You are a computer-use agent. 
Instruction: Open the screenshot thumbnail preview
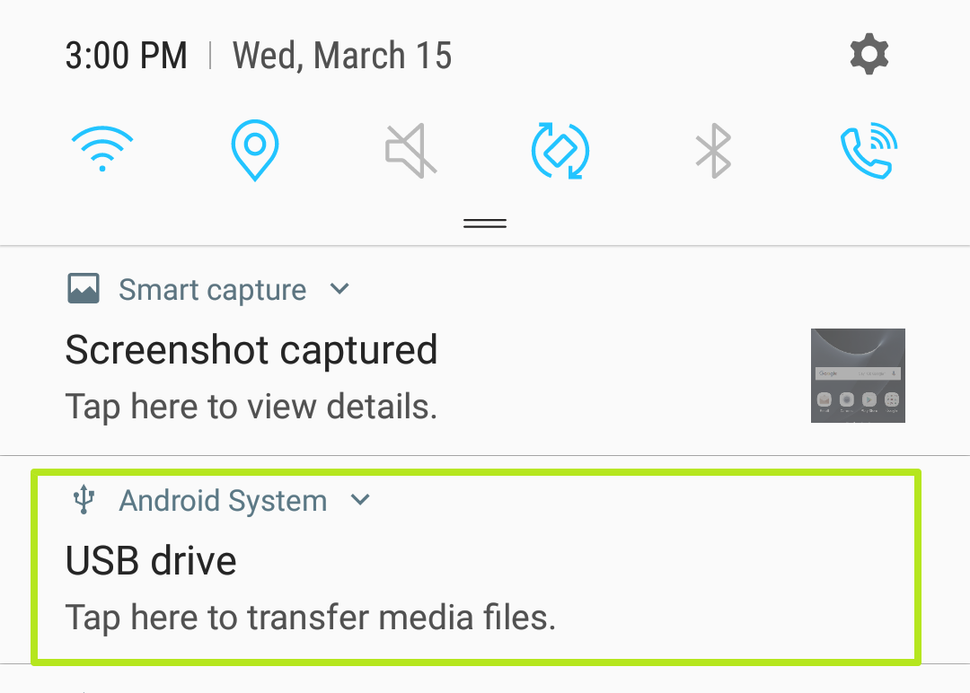click(x=857, y=376)
